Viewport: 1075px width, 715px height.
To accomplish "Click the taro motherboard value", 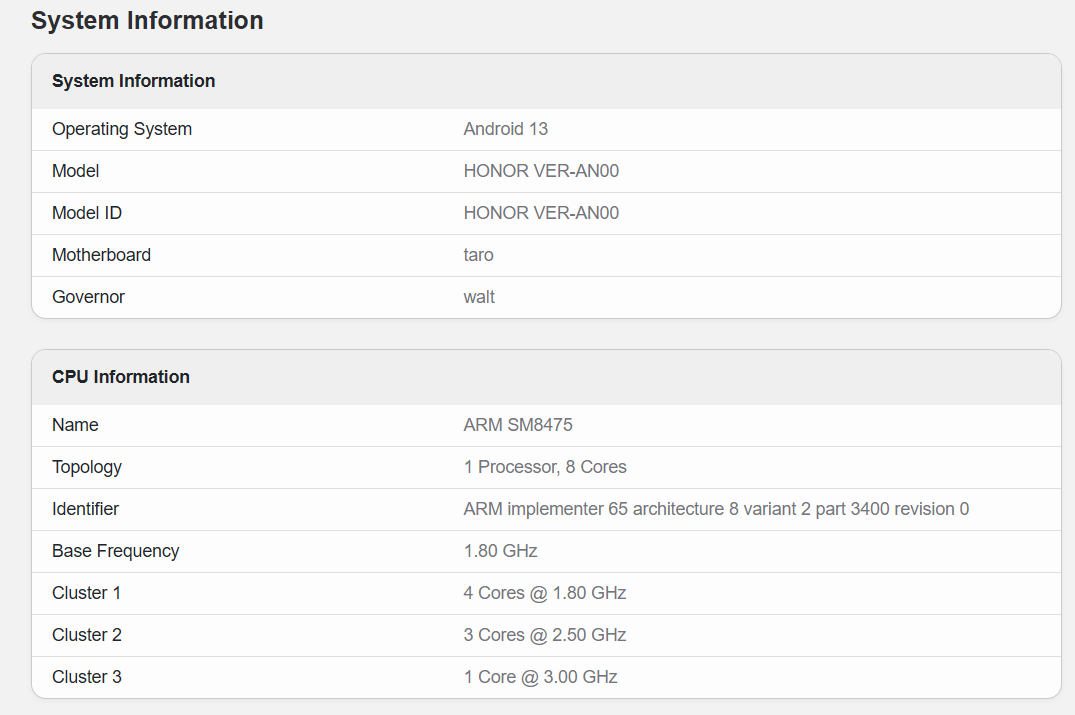I will pyautogui.click(x=478, y=255).
